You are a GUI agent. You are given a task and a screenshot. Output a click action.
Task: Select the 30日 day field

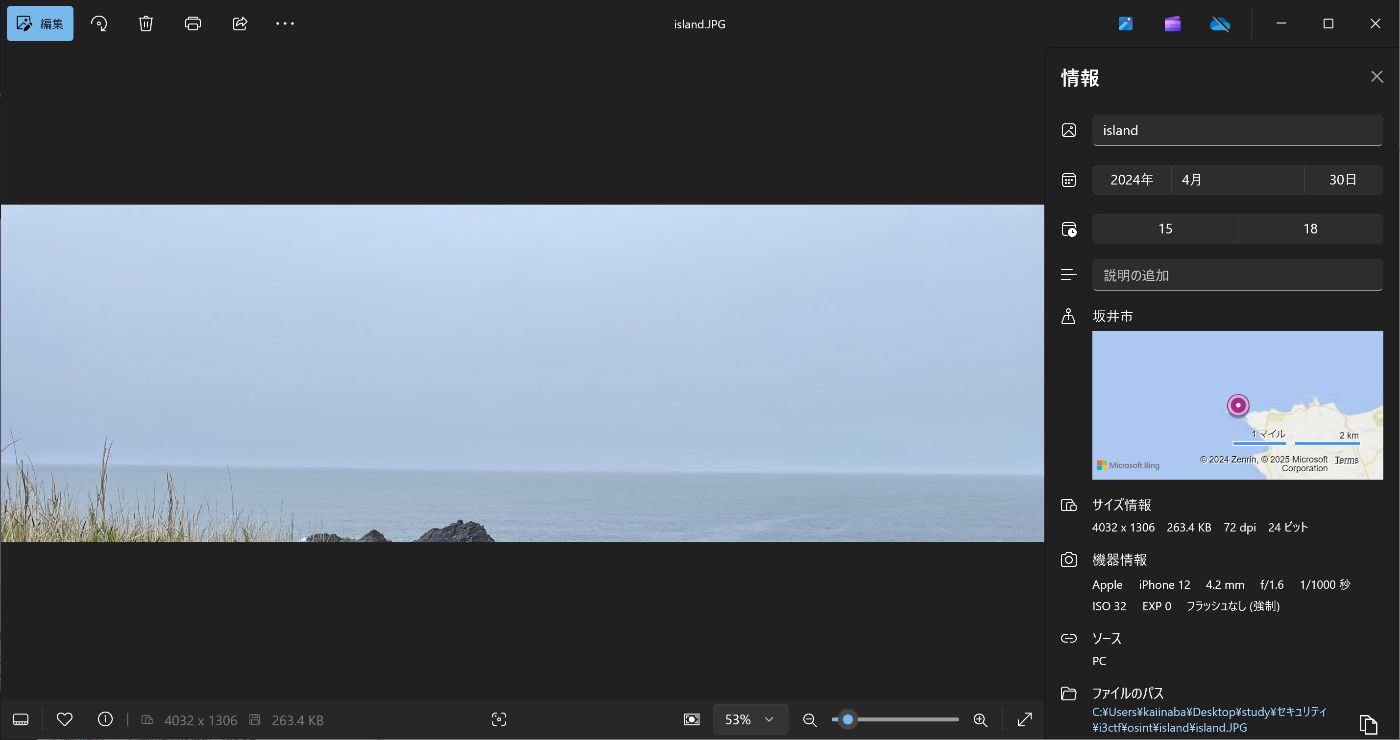point(1344,180)
